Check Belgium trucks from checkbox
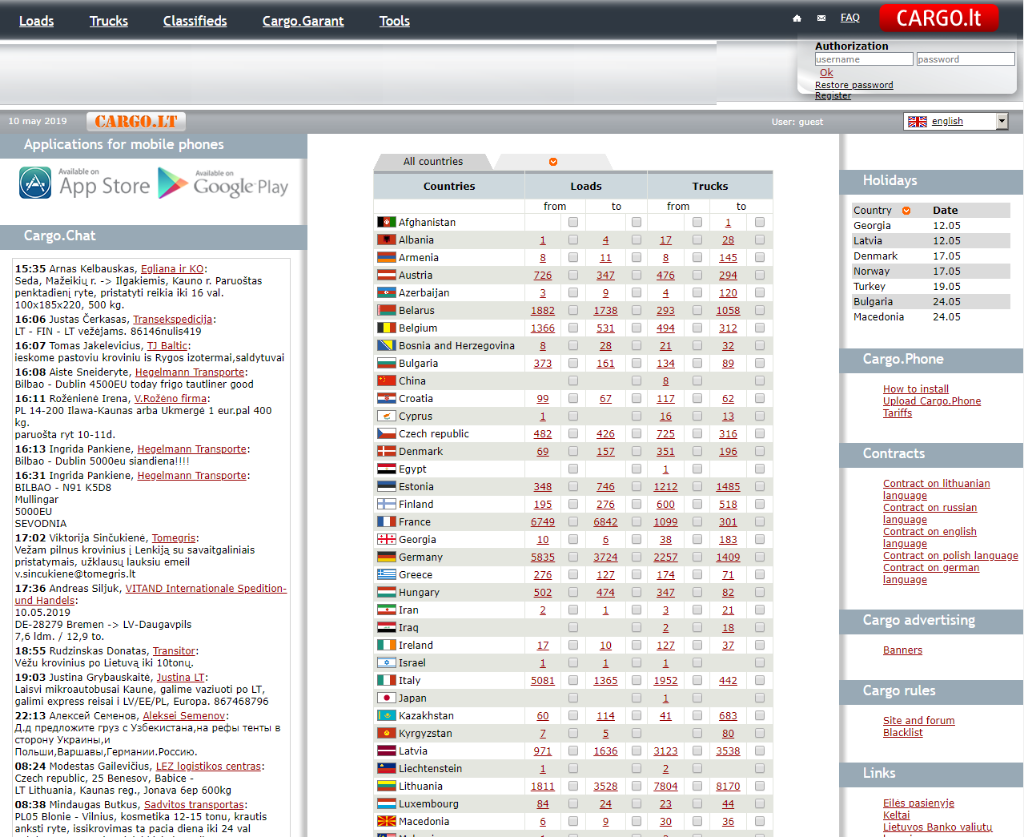 [x=697, y=328]
